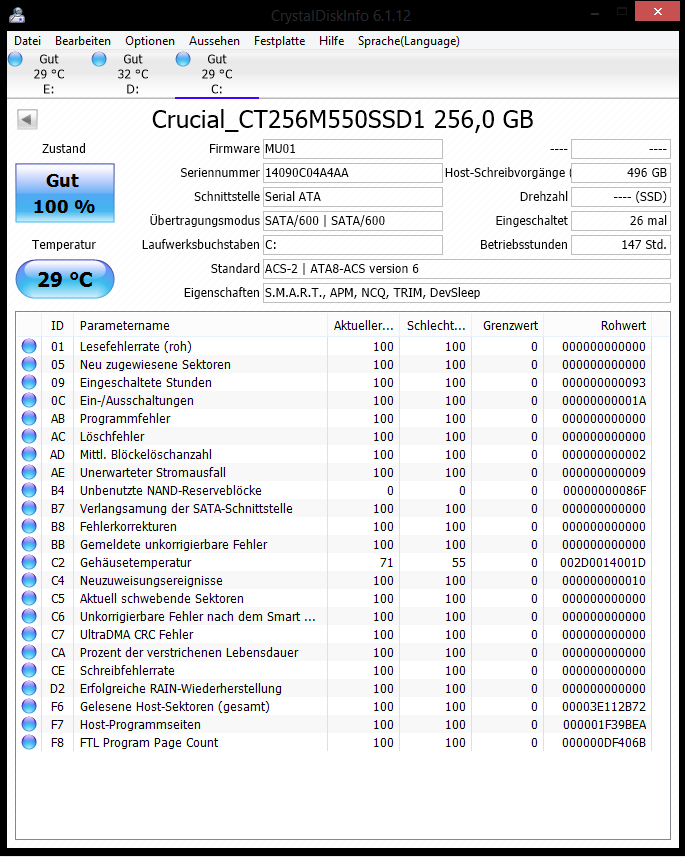Select drive C: status orb
Image resolution: width=685 pixels, height=857 pixels.
click(x=183, y=59)
